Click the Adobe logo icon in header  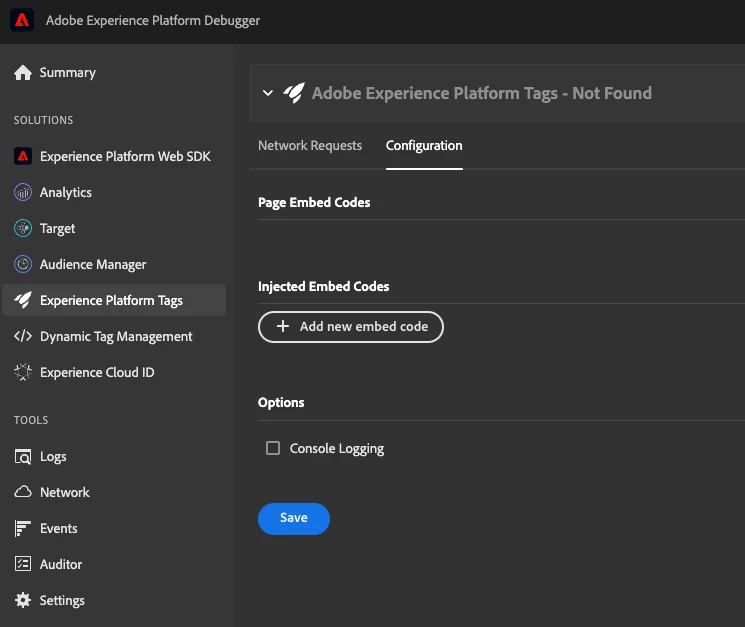click(x=22, y=20)
